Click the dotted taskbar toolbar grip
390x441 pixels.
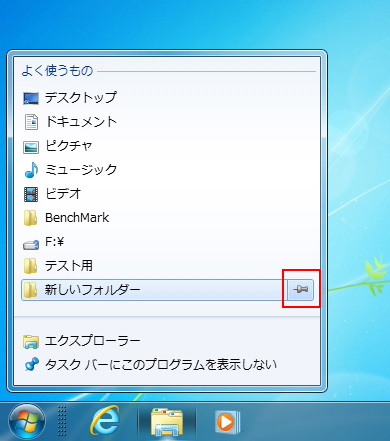coord(62,421)
